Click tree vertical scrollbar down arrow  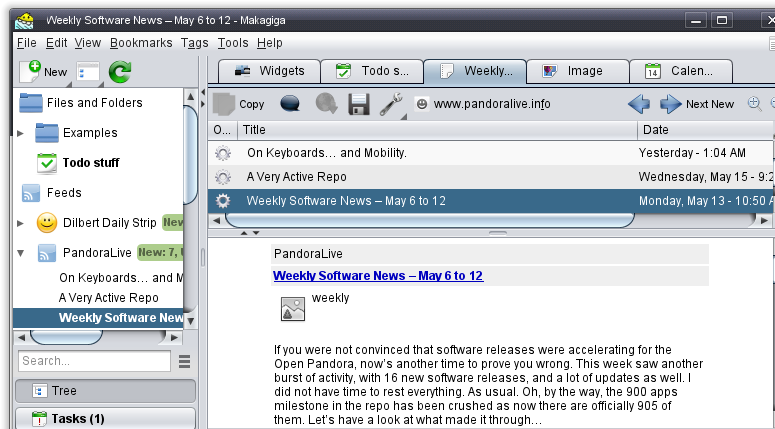pos(191,321)
